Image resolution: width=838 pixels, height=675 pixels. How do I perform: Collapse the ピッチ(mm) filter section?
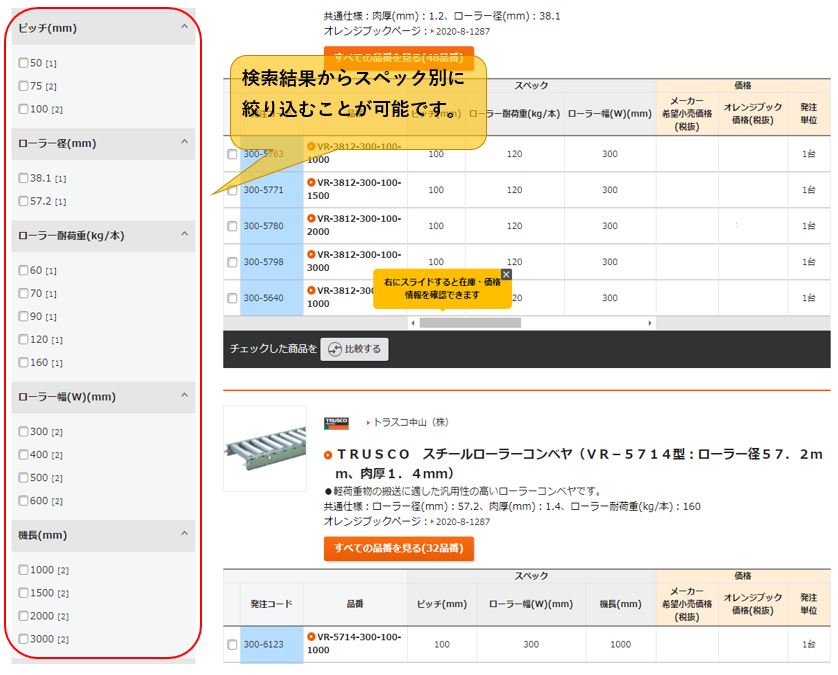click(x=184, y=27)
